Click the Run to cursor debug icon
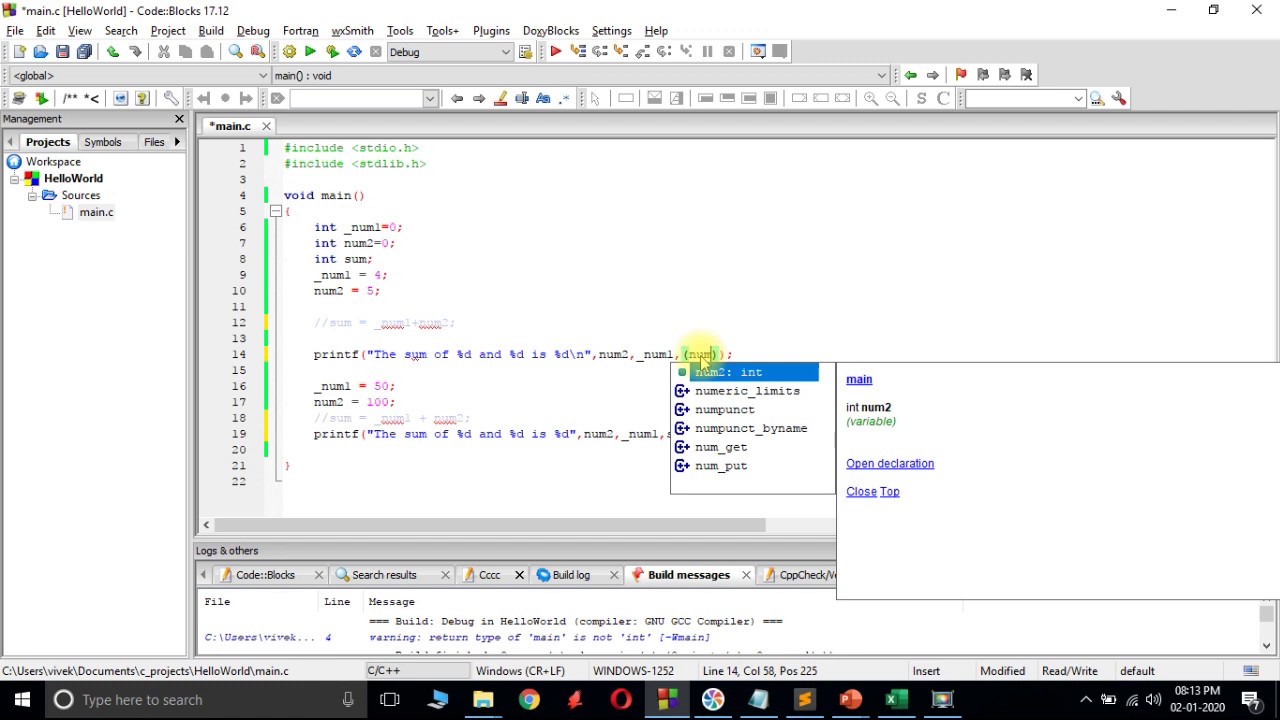 578,52
